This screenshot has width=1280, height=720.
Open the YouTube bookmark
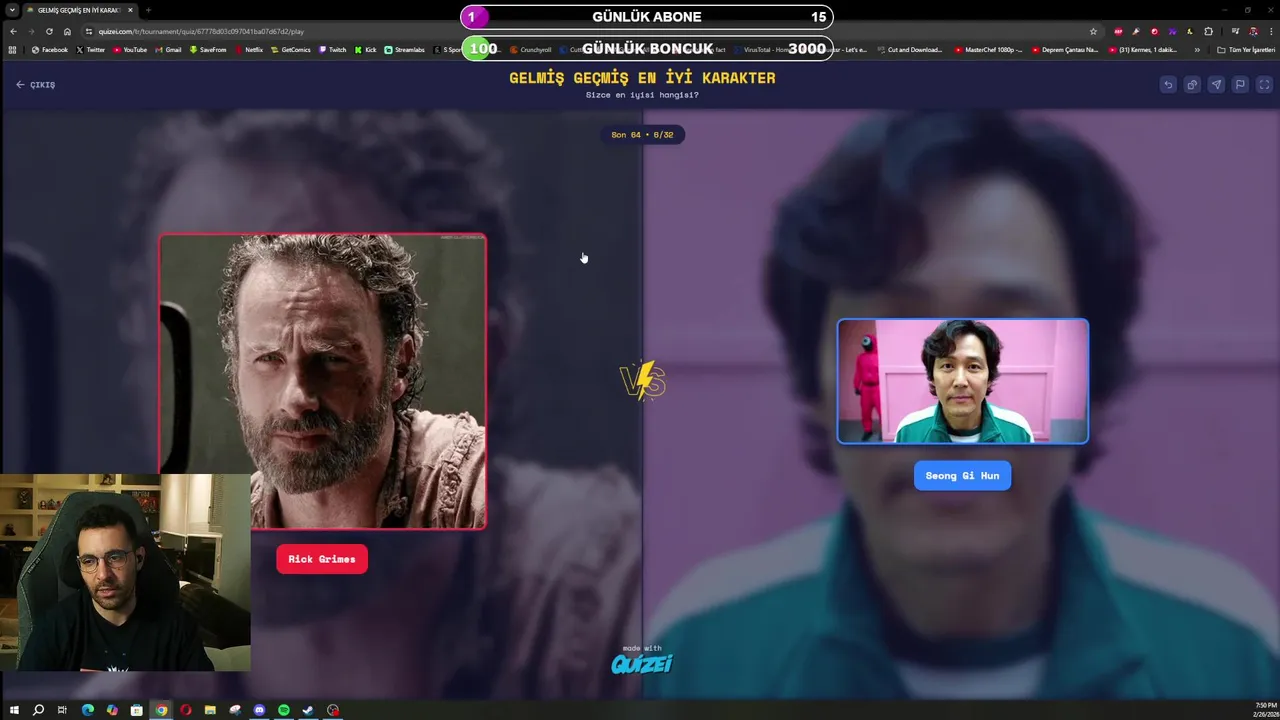click(x=129, y=49)
